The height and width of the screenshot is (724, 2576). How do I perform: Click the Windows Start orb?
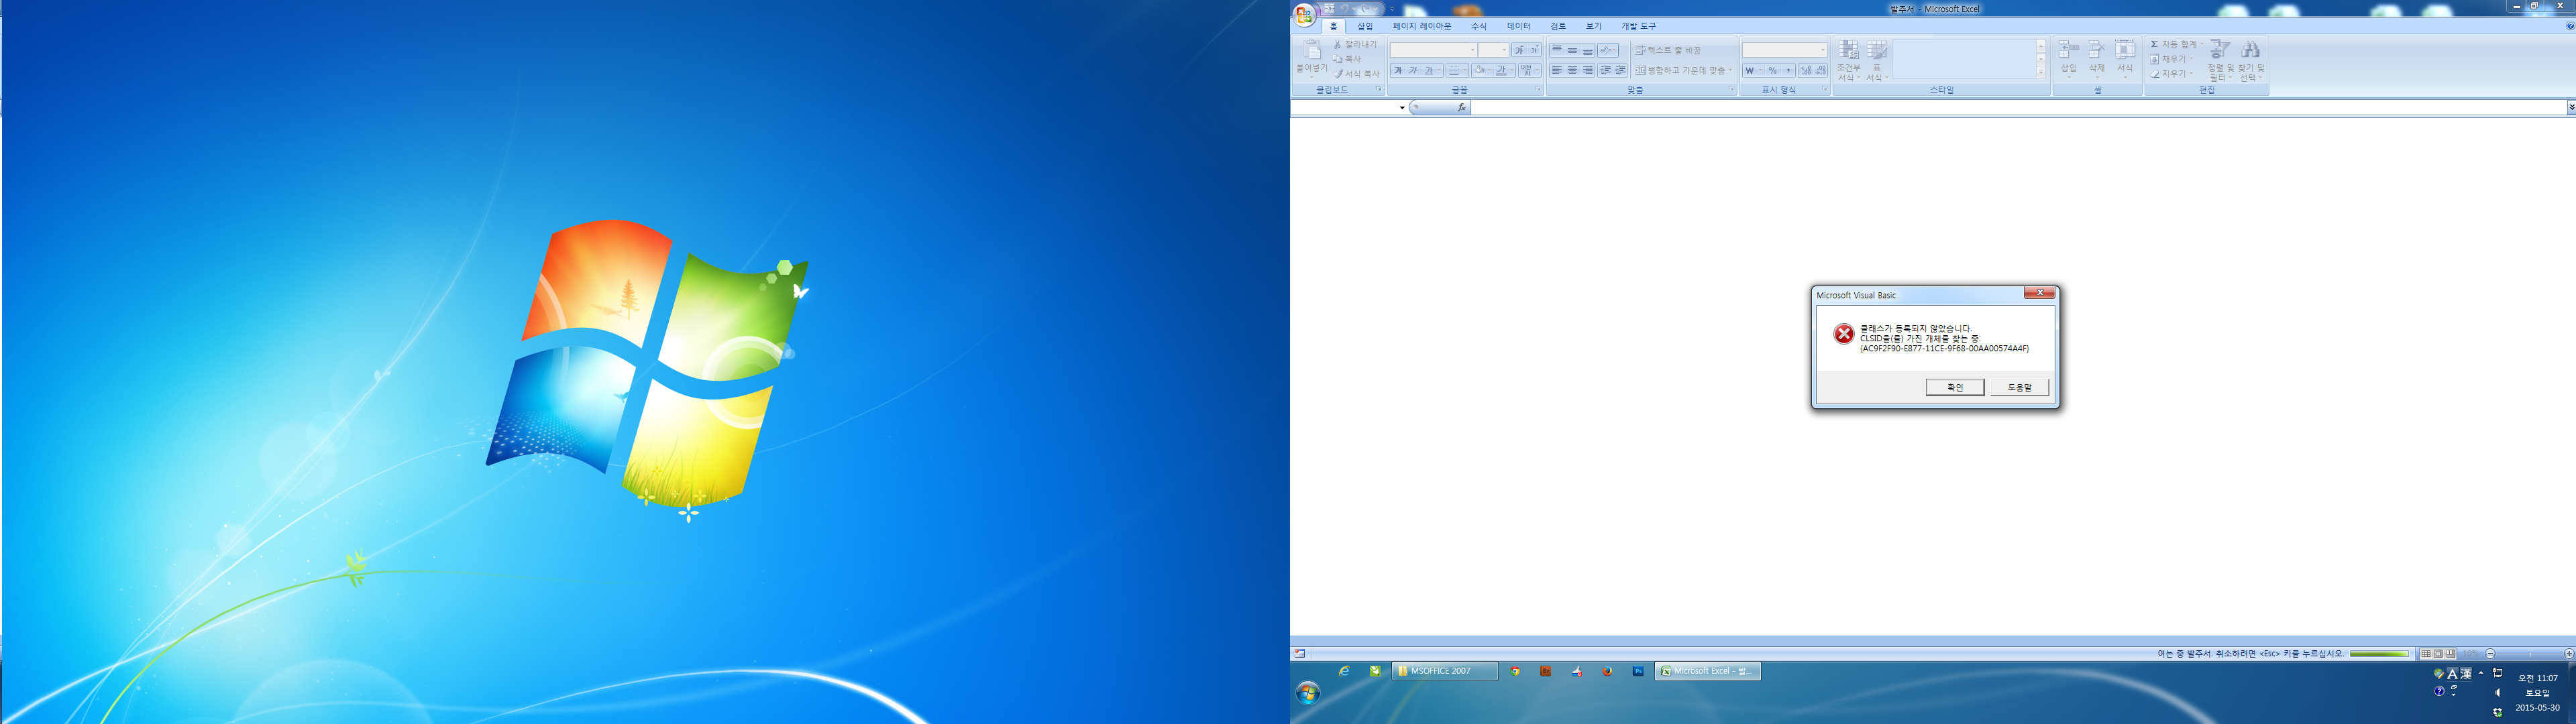pyautogui.click(x=1308, y=692)
